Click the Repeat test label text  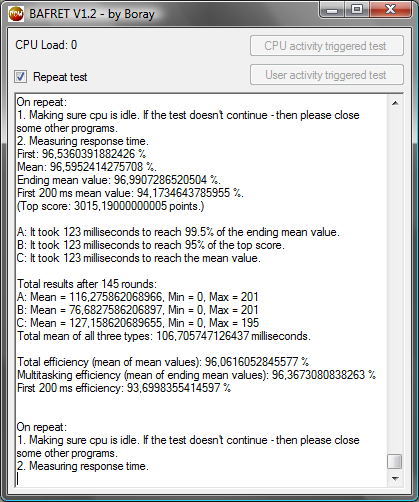60,77
